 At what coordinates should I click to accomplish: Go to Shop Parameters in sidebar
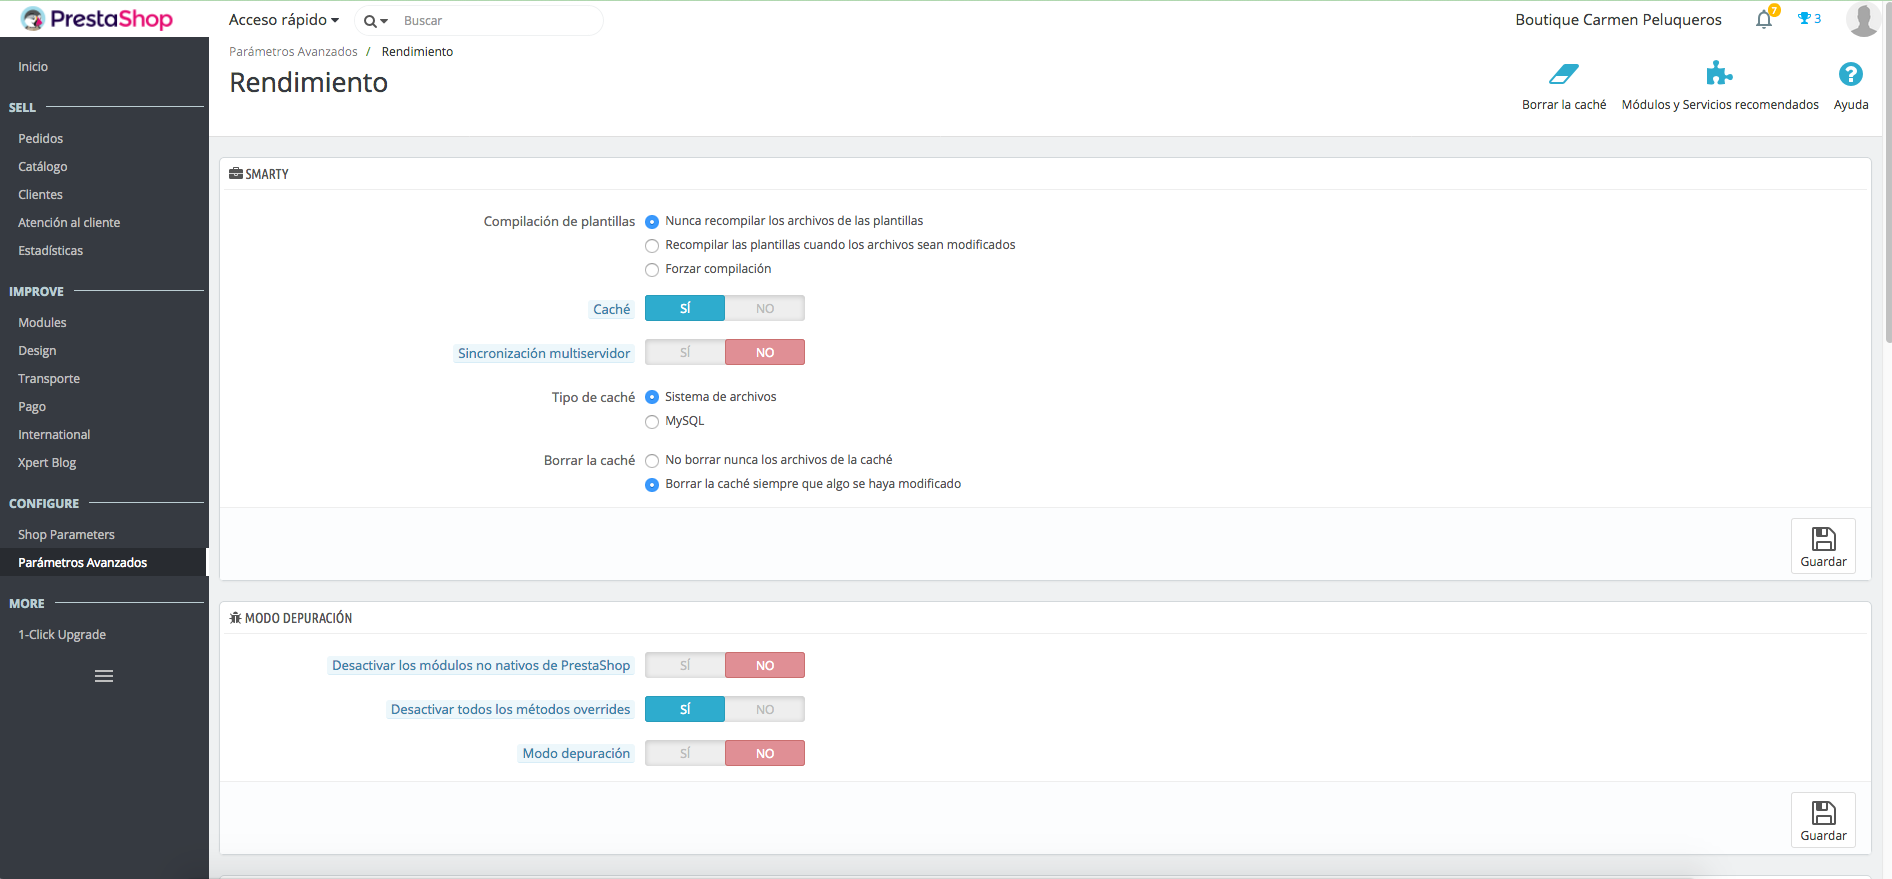(x=66, y=534)
